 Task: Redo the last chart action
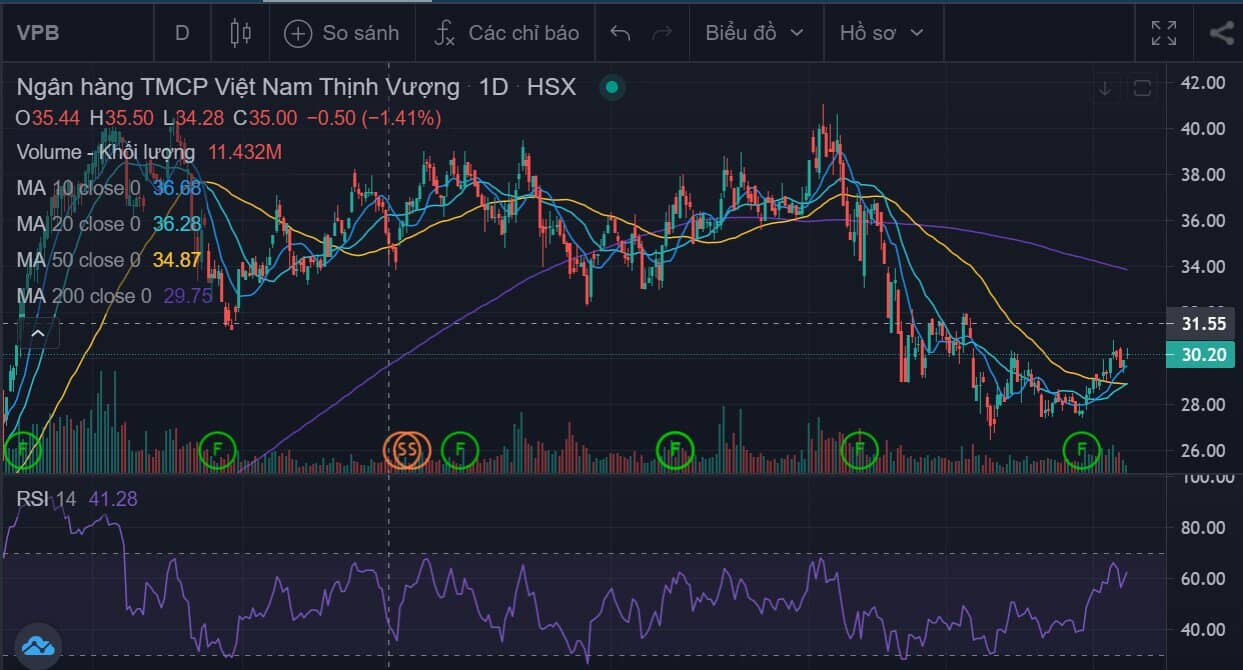pos(662,33)
